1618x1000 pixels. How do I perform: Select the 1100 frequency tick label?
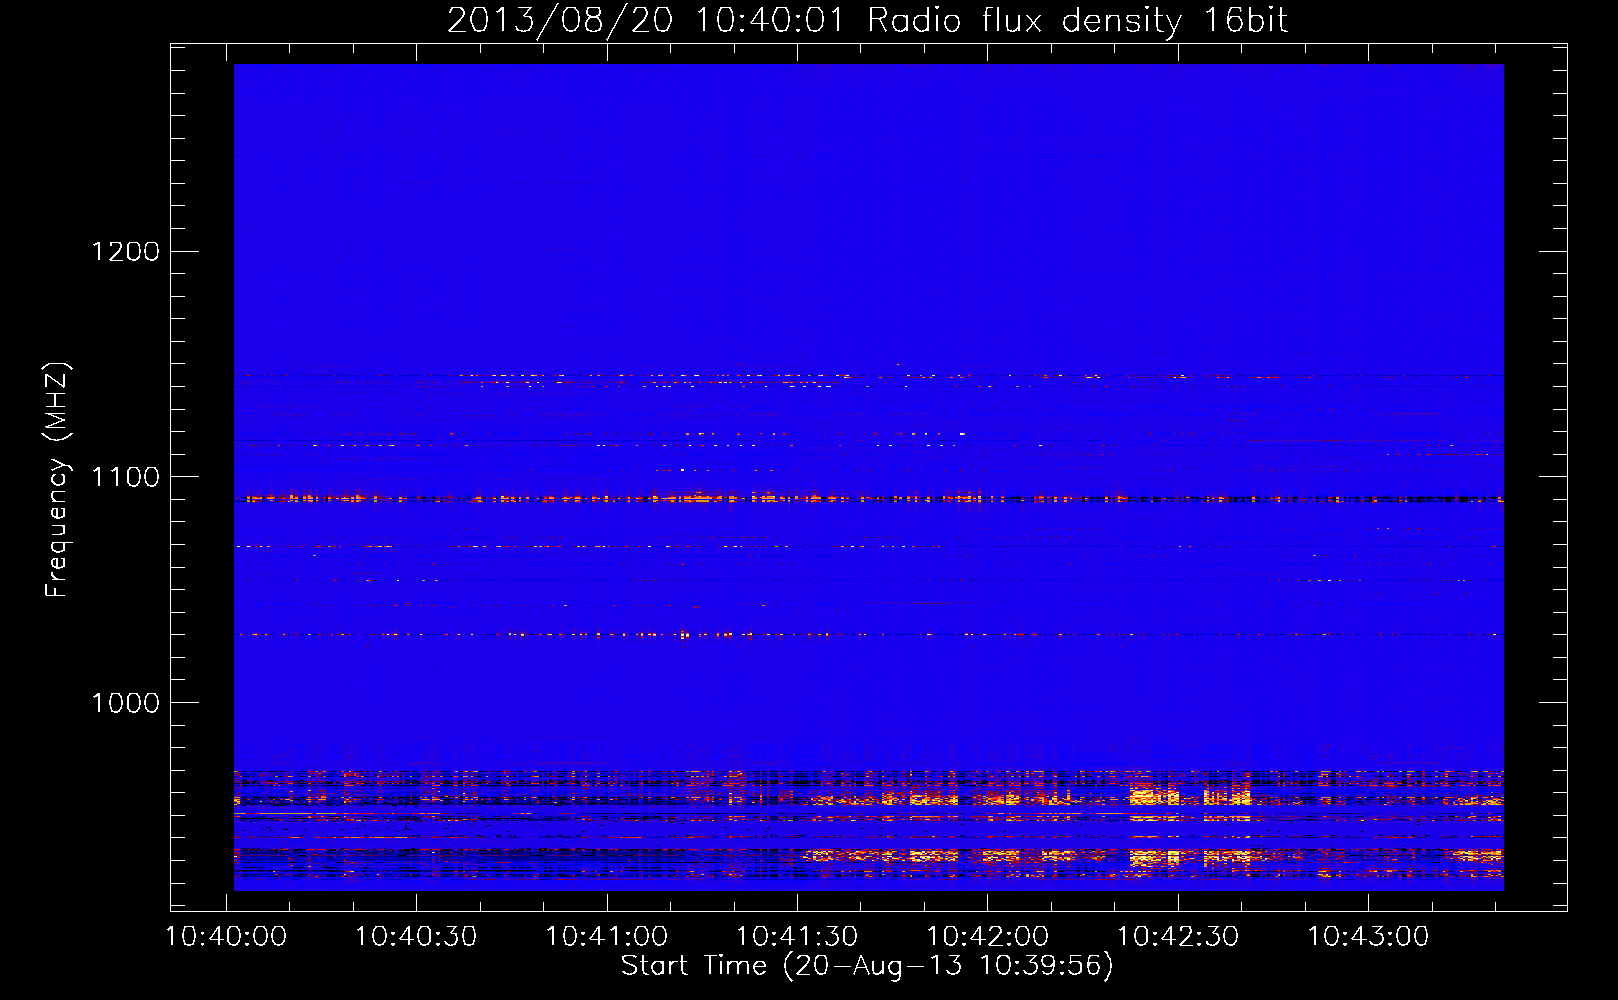tap(126, 477)
